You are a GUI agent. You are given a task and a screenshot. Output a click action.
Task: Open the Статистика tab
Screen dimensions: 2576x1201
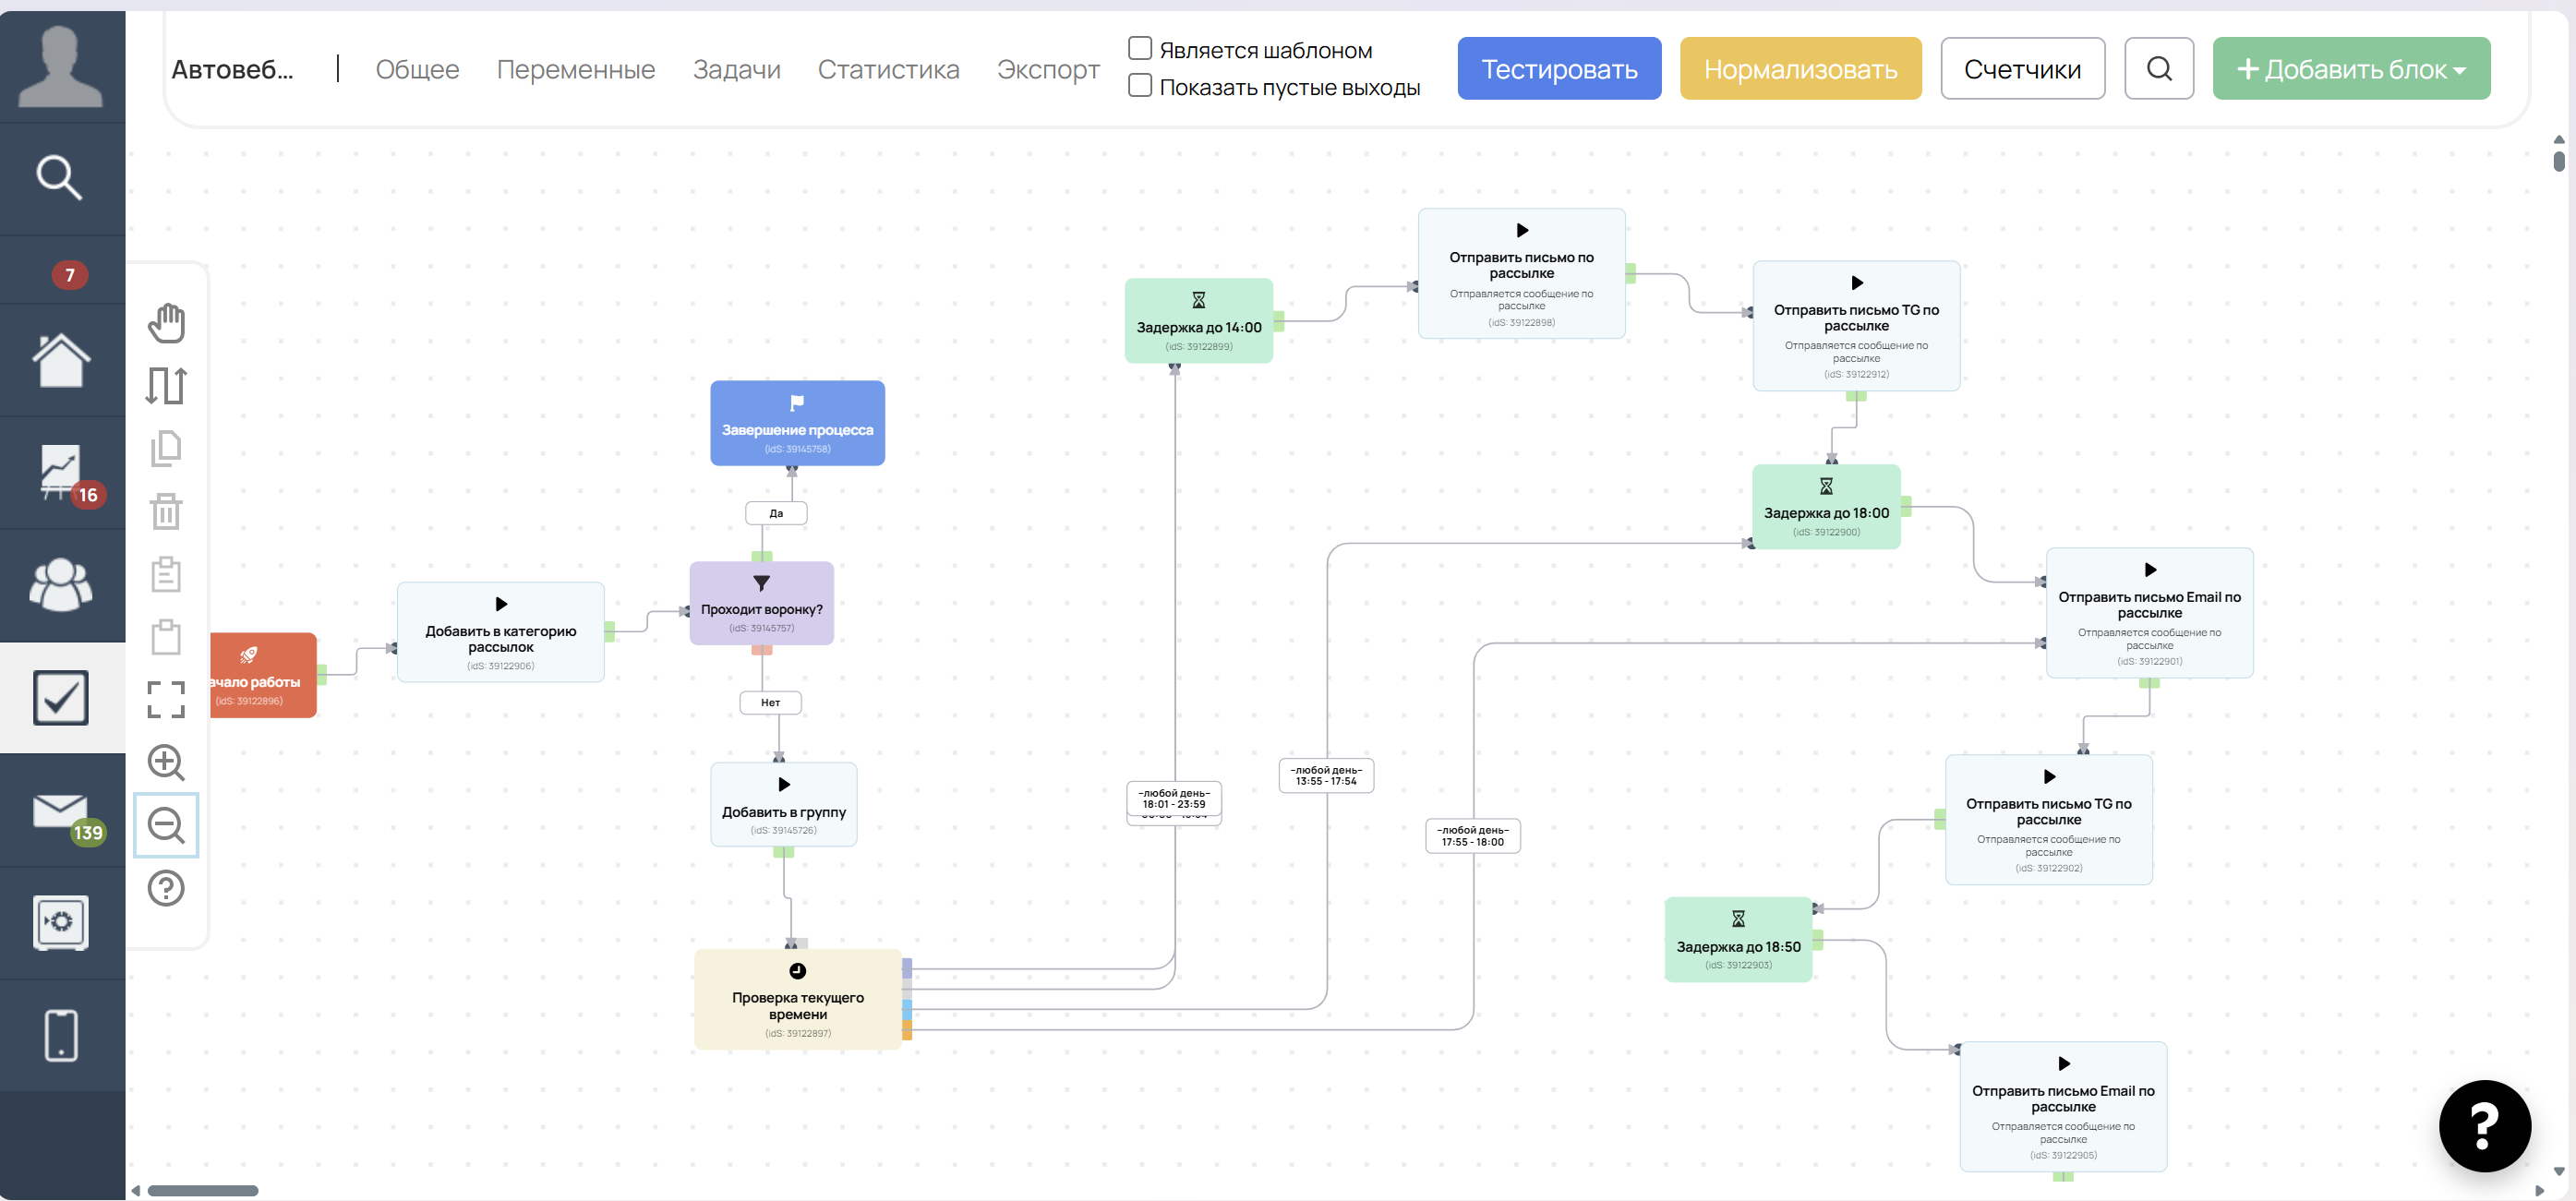[x=888, y=69]
